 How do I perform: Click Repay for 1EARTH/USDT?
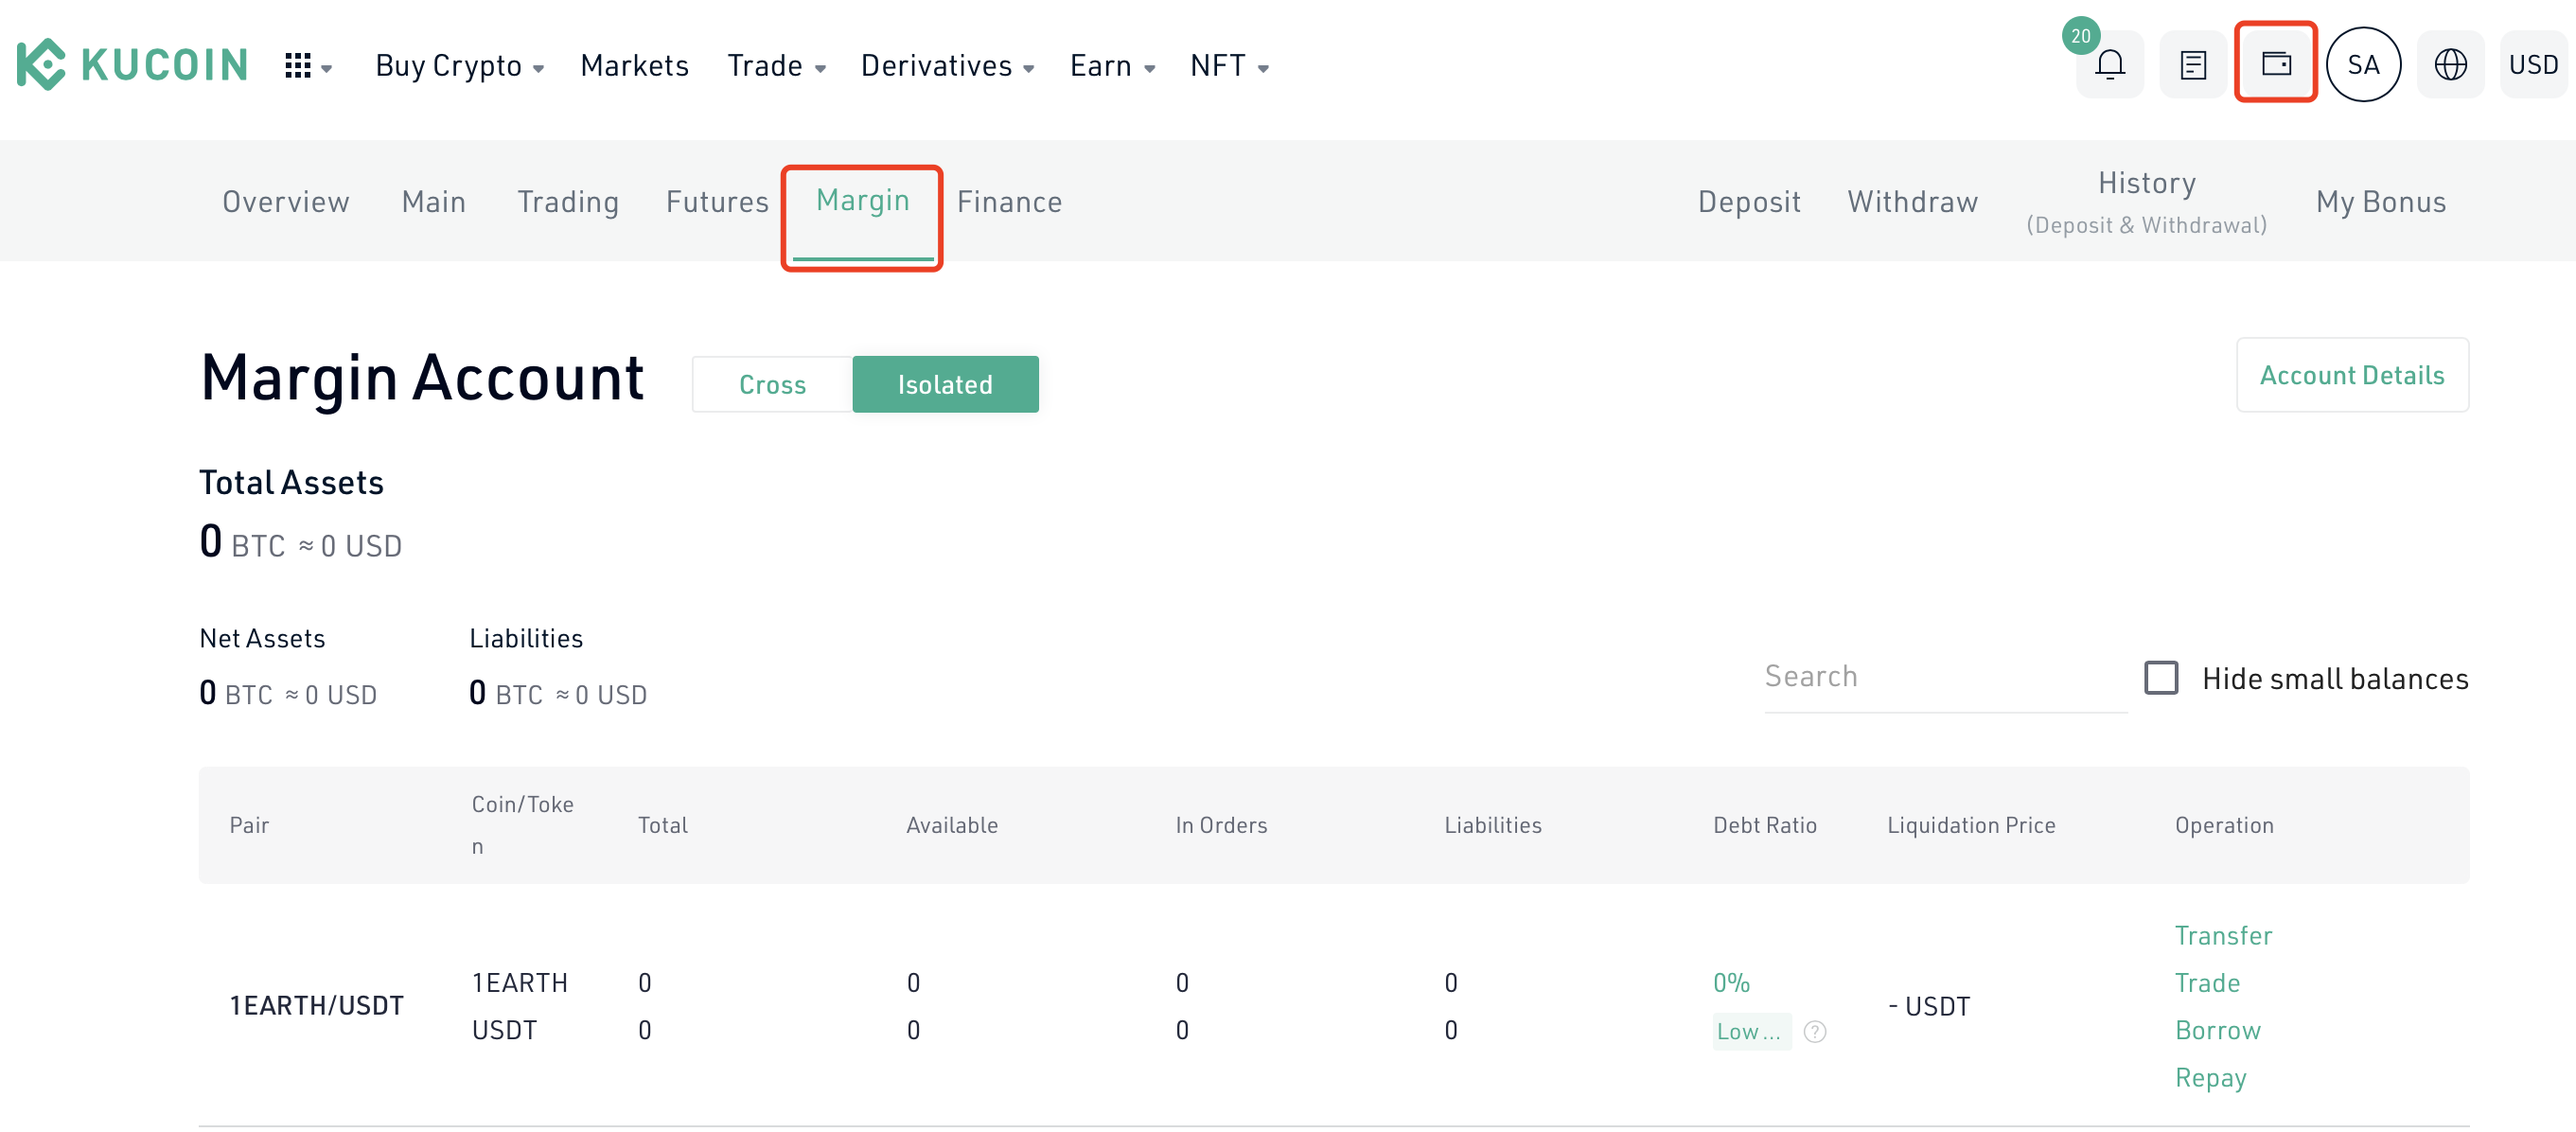[x=2210, y=1077]
